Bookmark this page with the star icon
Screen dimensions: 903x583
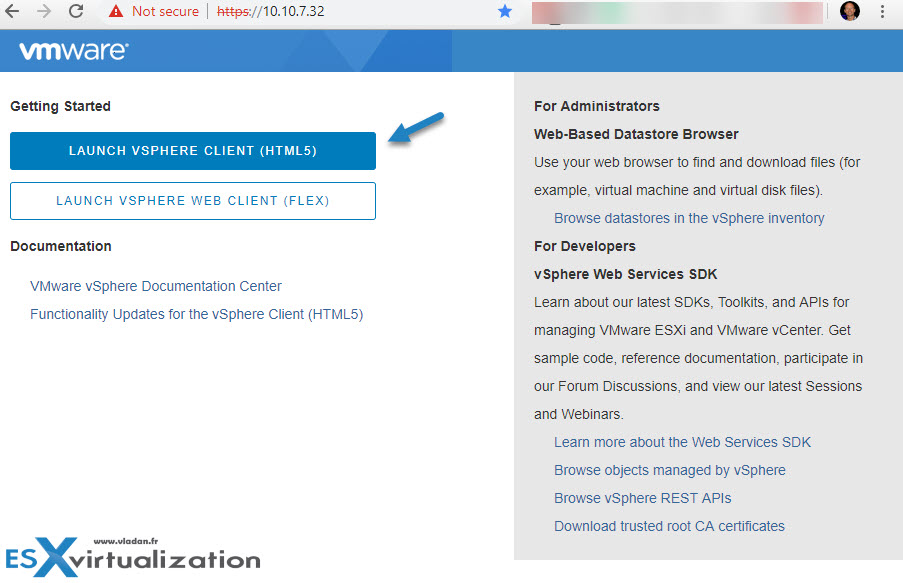(505, 11)
